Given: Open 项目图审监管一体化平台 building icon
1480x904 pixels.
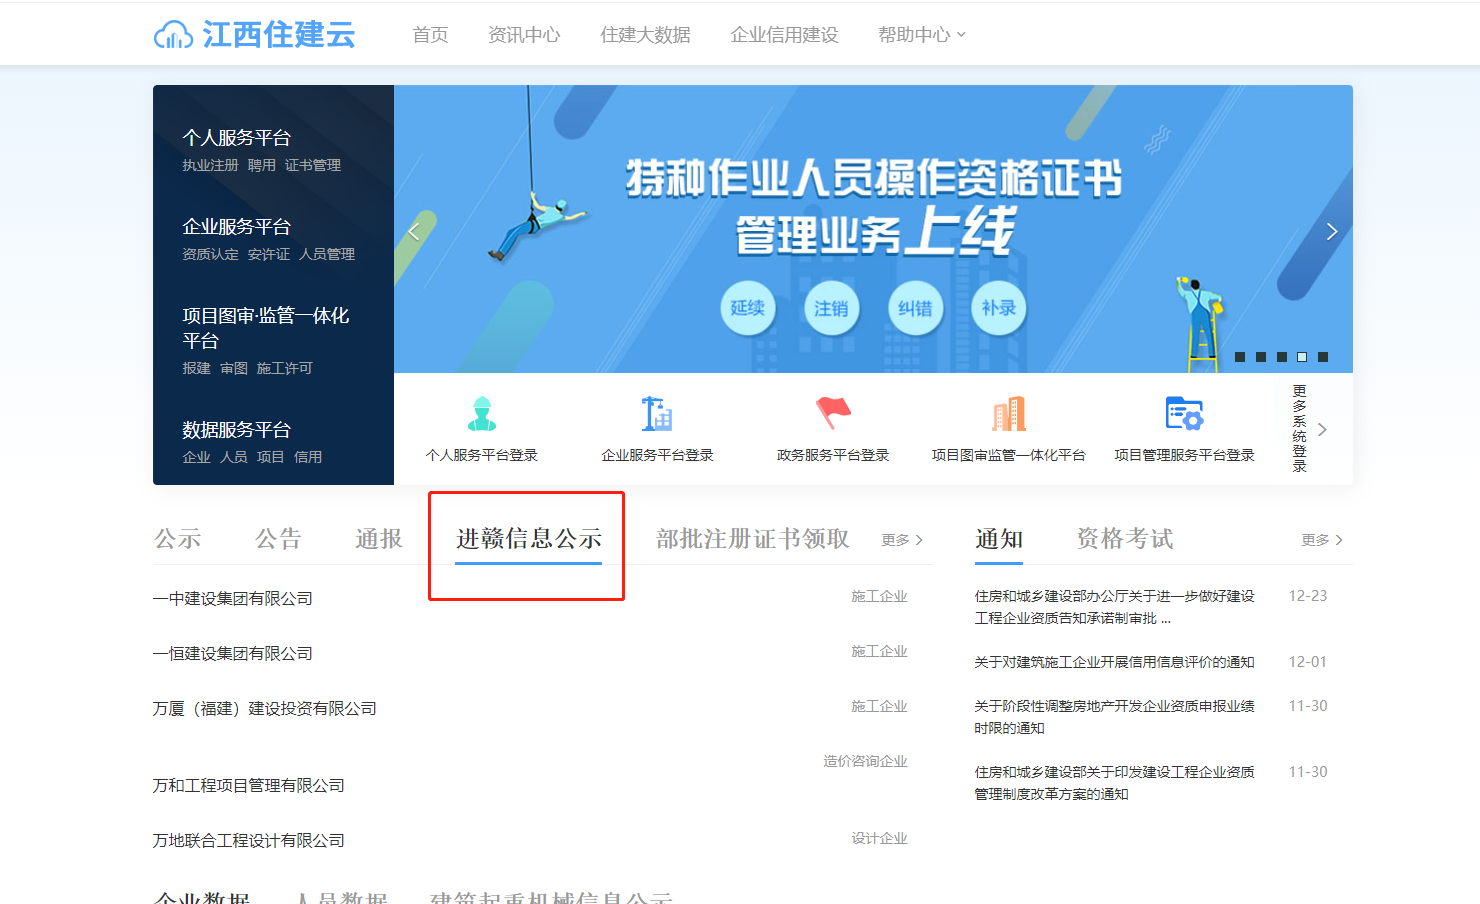Looking at the screenshot, I should 1008,414.
